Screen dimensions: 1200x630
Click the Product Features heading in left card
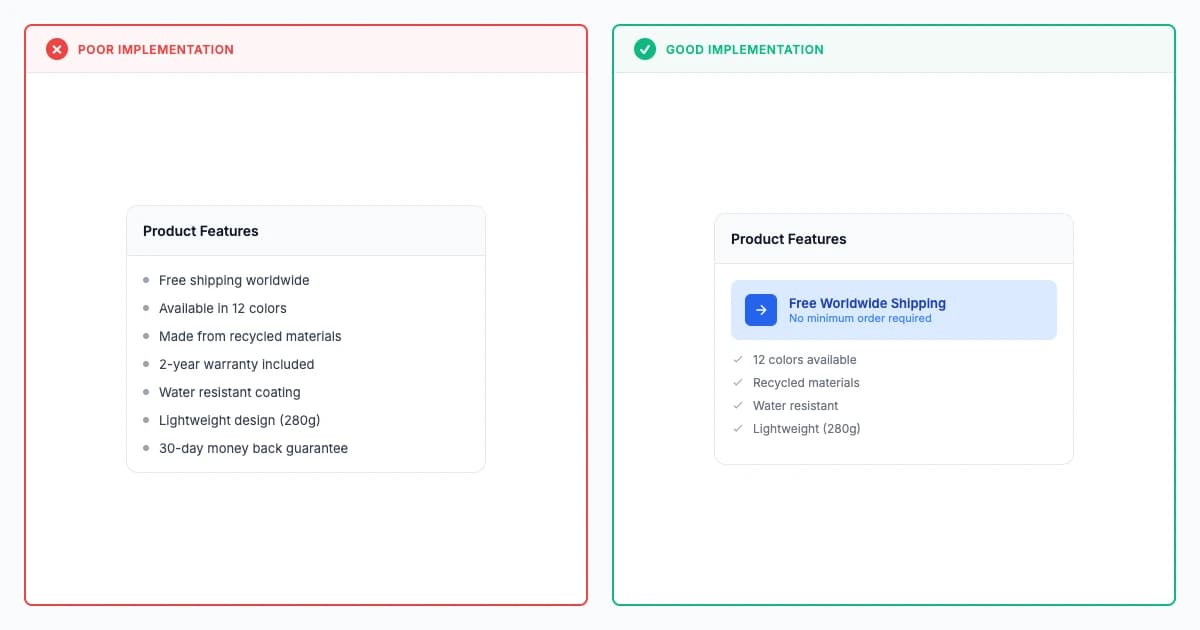point(201,231)
